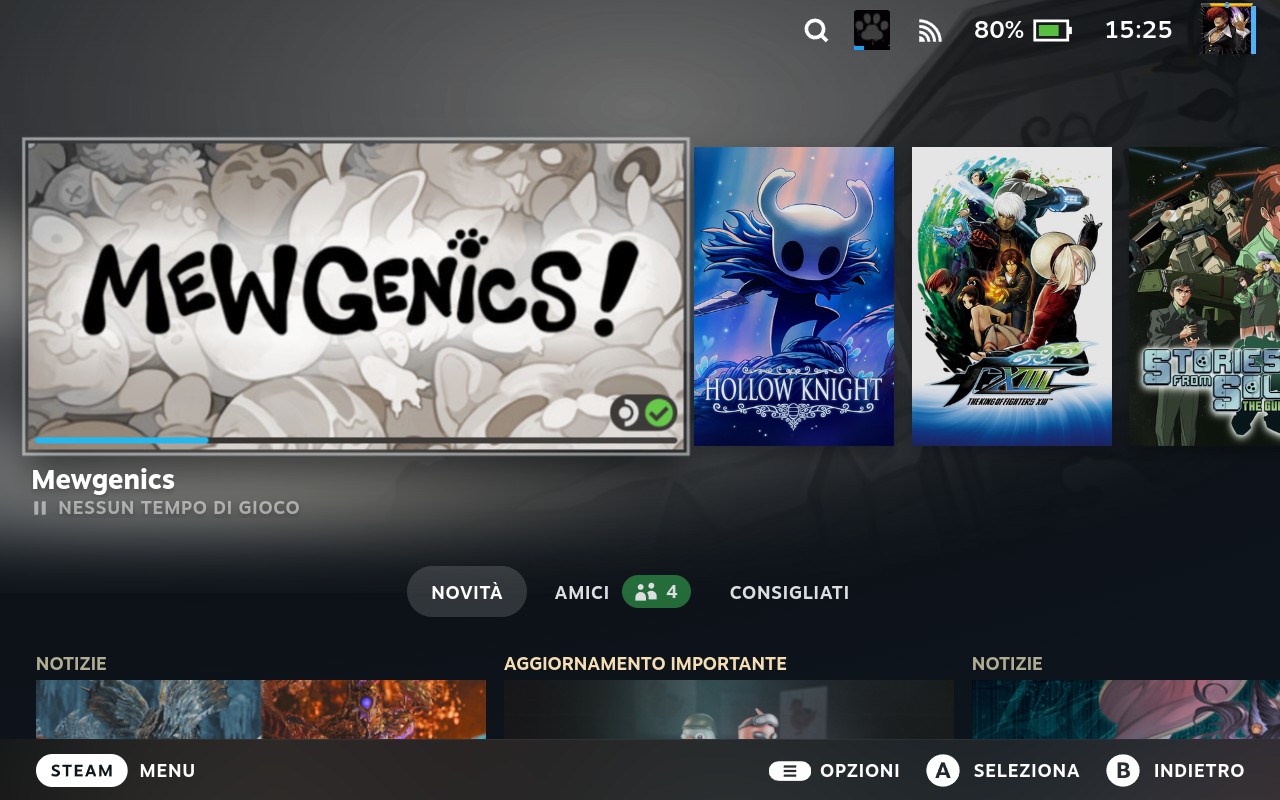Check the Wi-Fi signal status icon

(930, 32)
